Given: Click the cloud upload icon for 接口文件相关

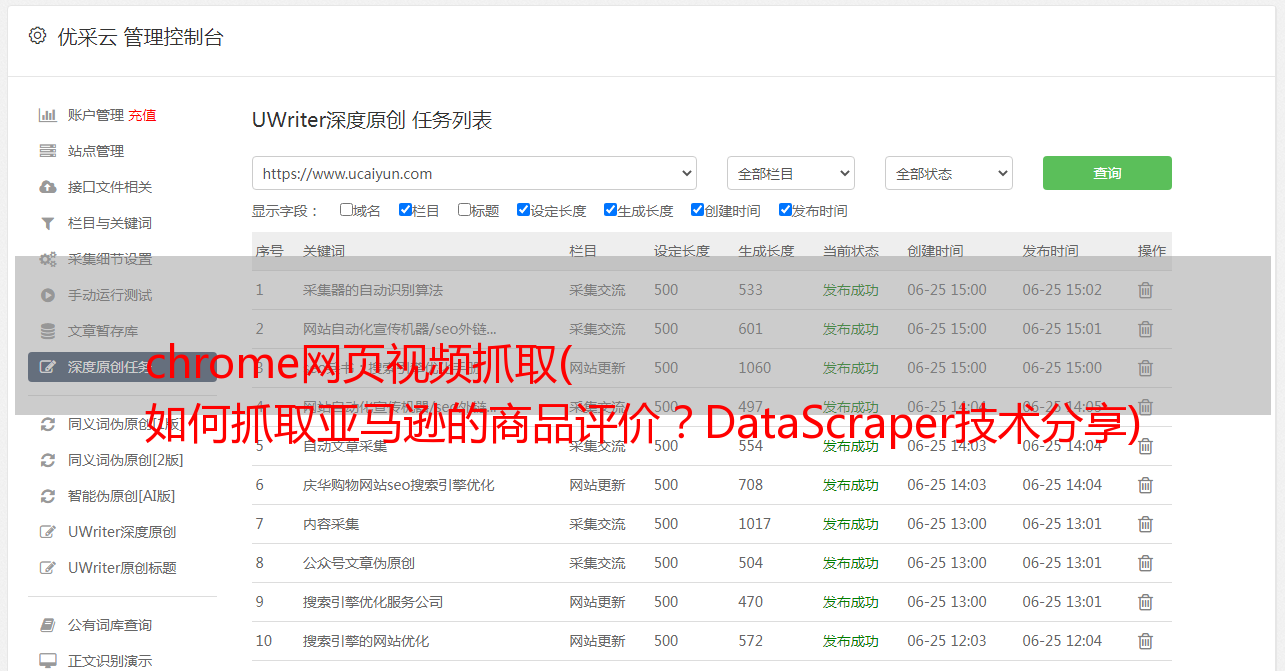Looking at the screenshot, I should (47, 187).
